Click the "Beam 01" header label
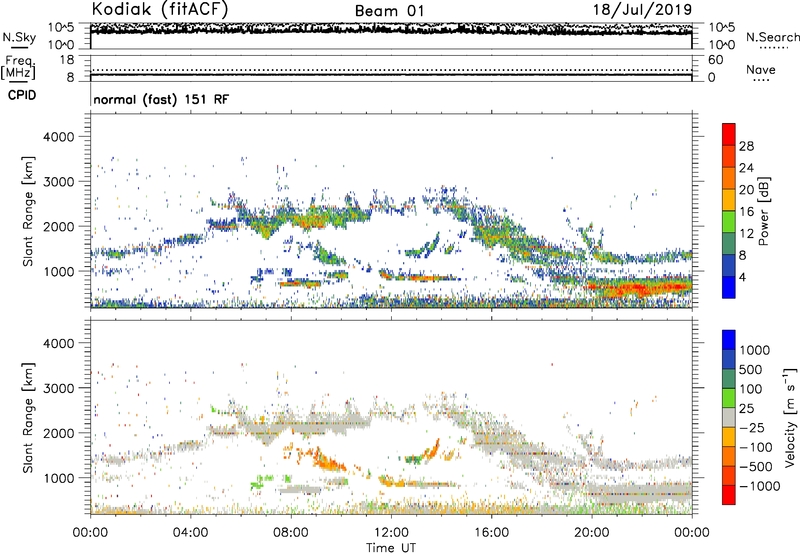 (x=389, y=11)
